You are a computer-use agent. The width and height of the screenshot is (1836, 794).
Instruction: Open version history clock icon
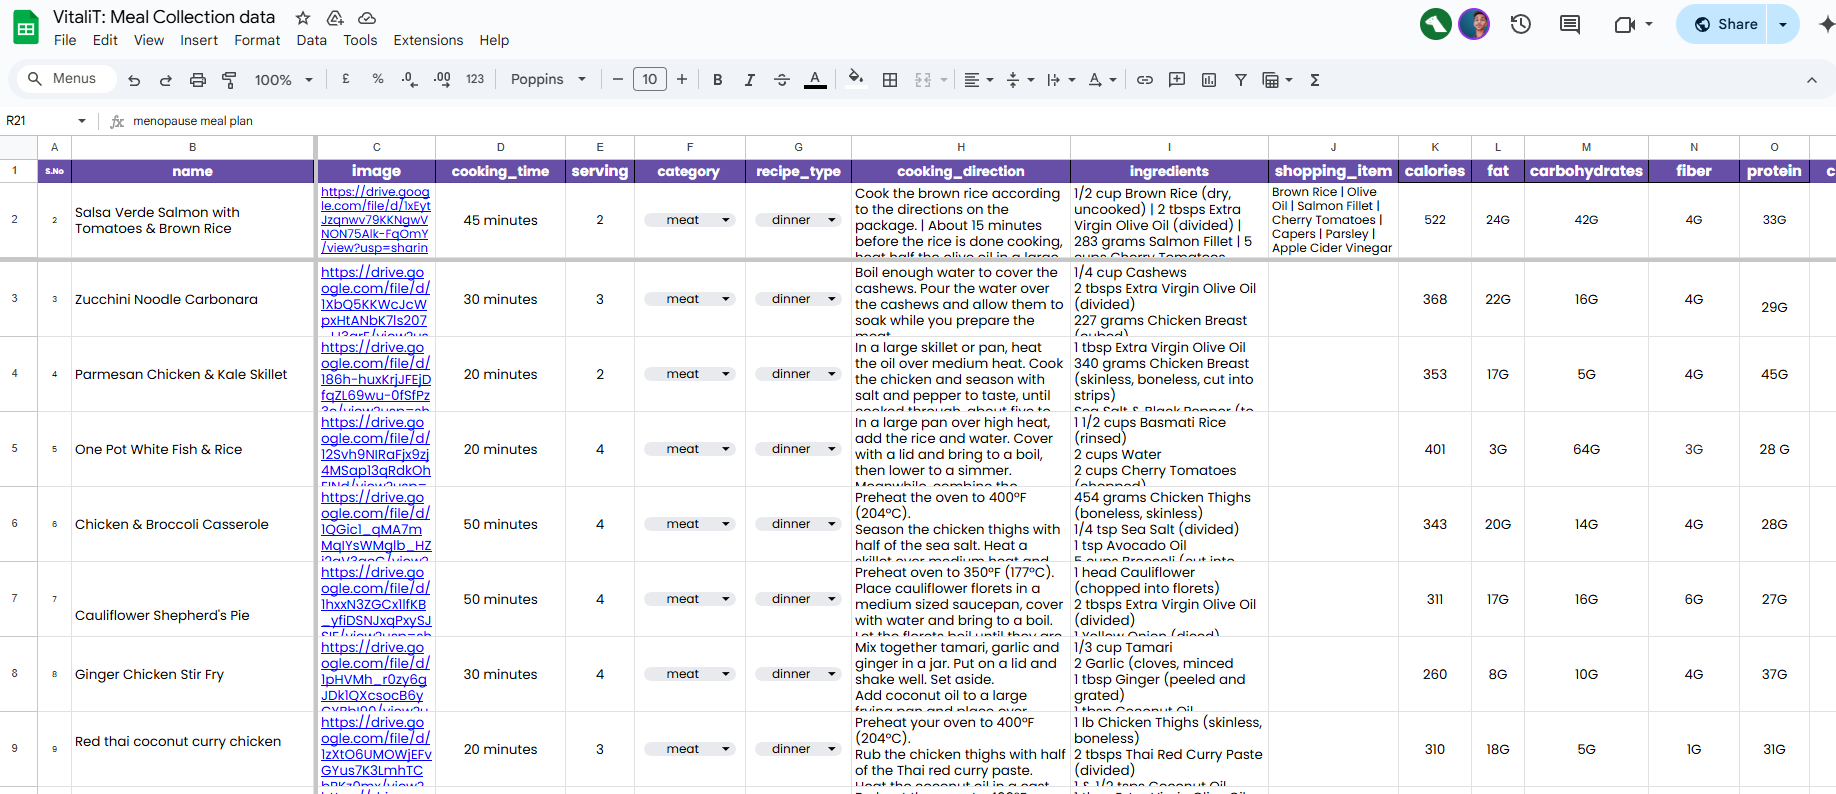pos(1520,24)
